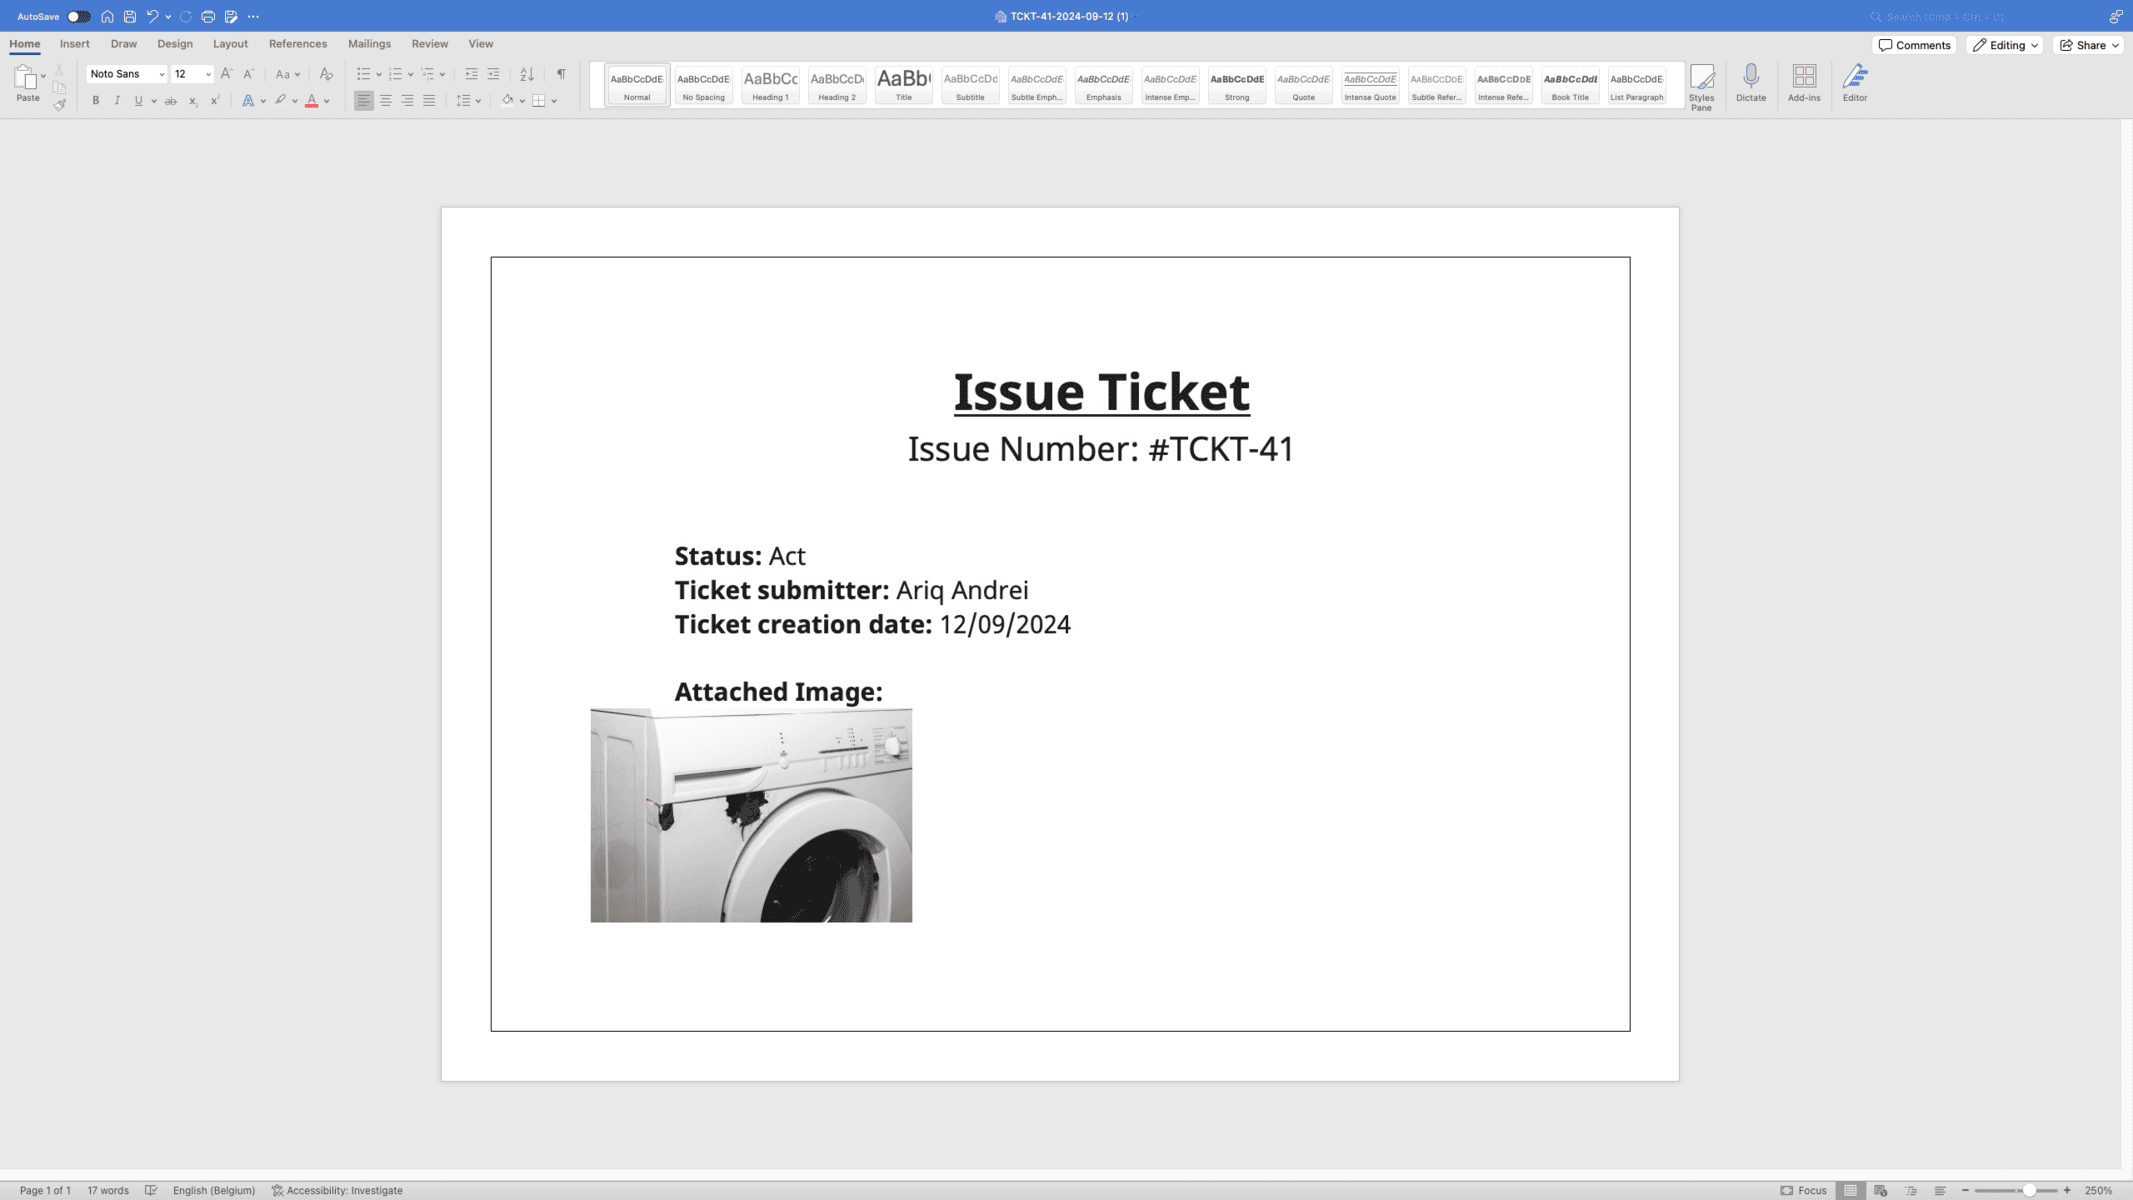Viewport: 2133px width, 1200px height.
Task: Switch to the Insert tab
Action: point(74,44)
